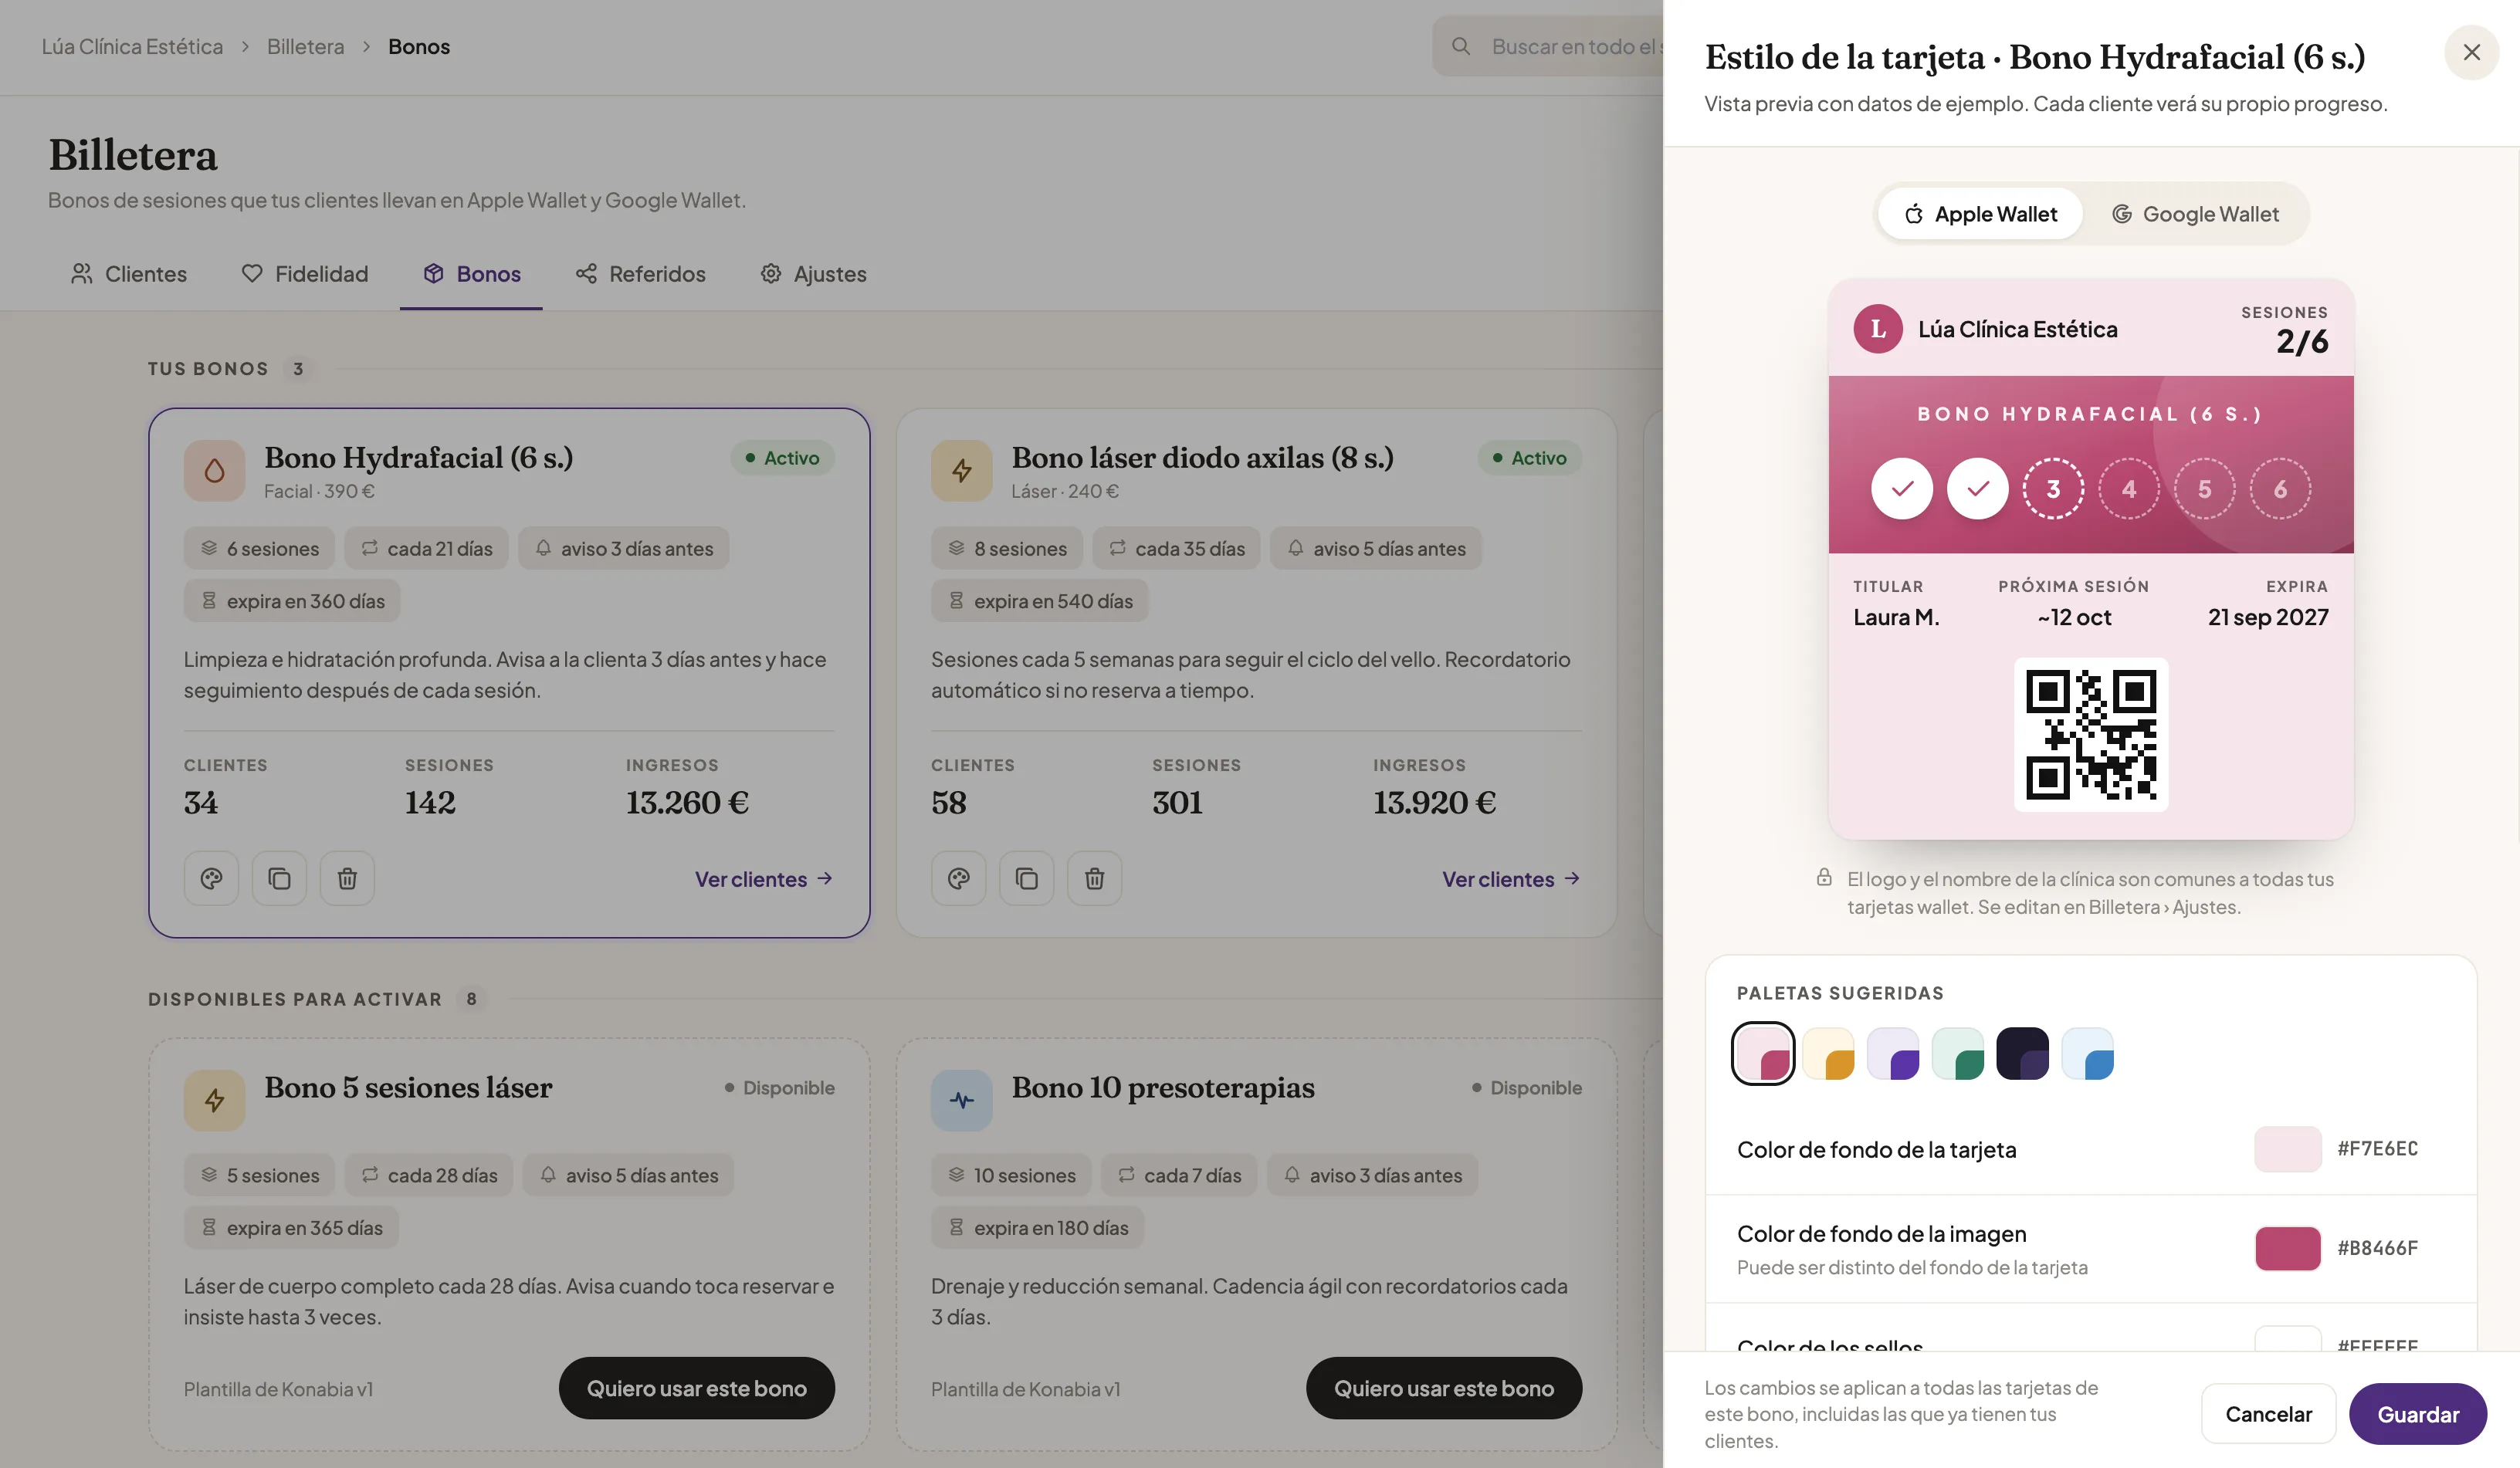This screenshot has width=2520, height=1468.
Task: Open the Ajustes tab
Action: (813, 274)
